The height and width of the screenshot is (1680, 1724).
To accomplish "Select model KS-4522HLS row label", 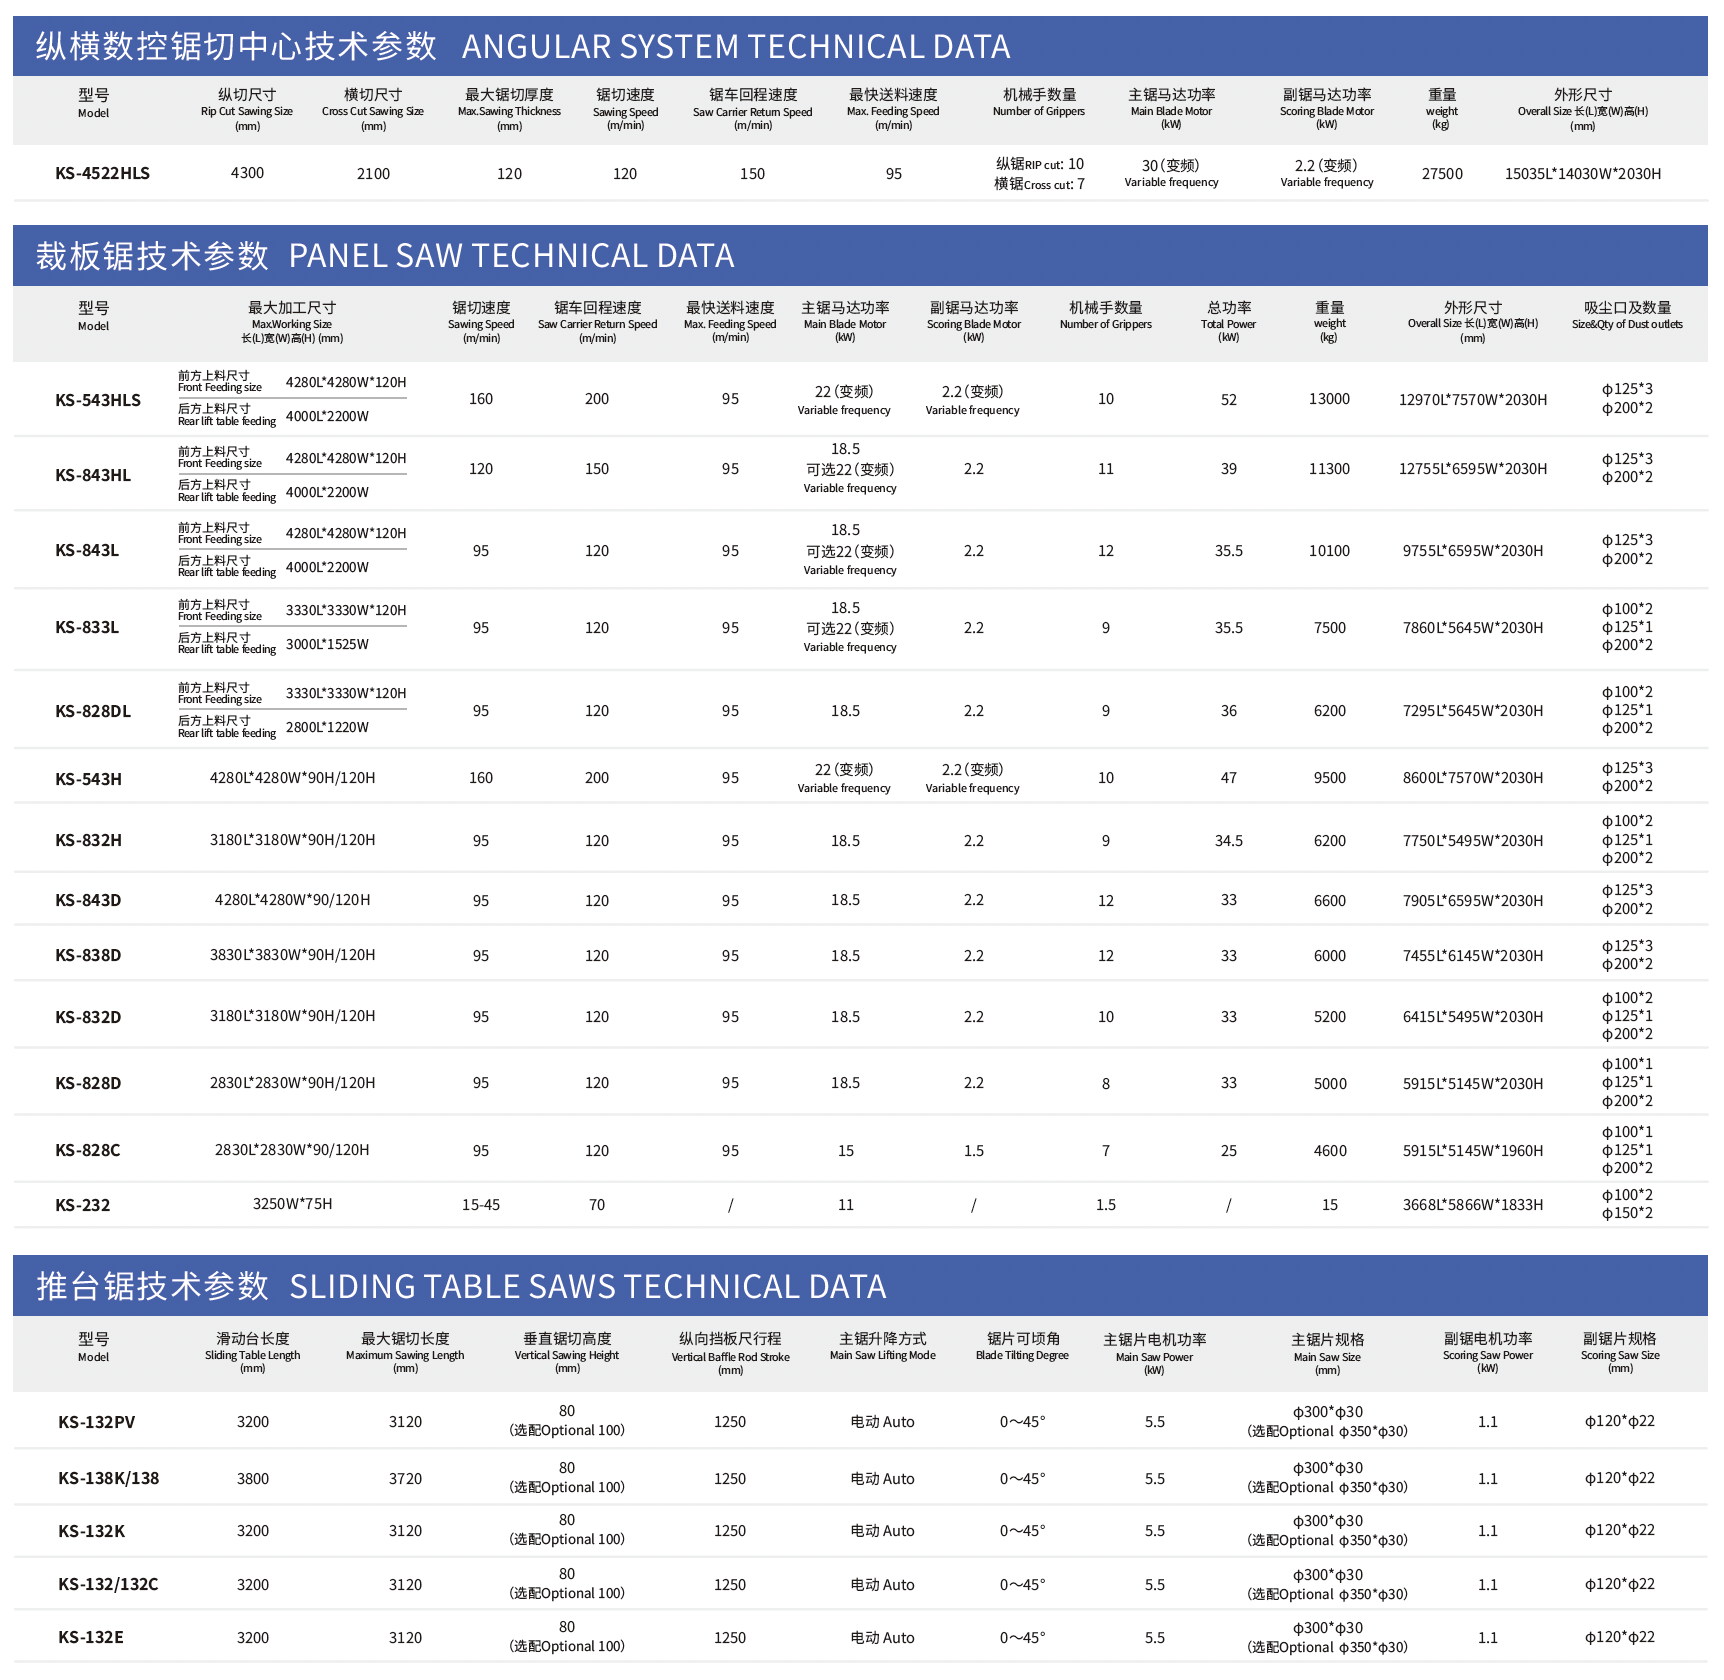I will pyautogui.click(x=102, y=173).
